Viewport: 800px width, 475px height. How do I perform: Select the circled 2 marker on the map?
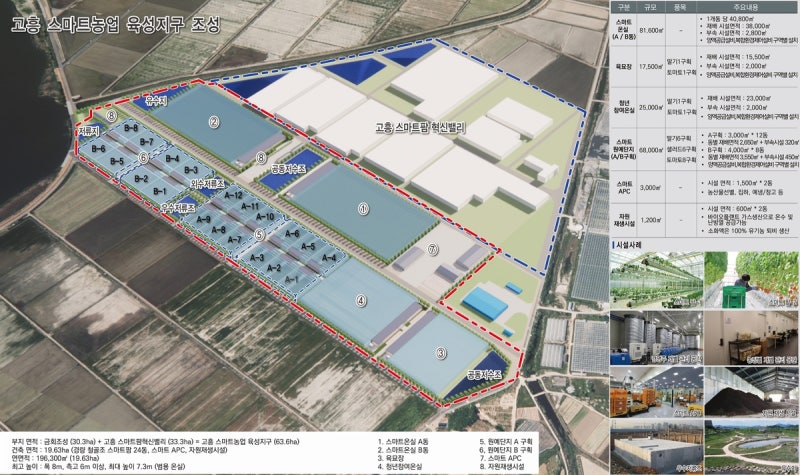(214, 121)
